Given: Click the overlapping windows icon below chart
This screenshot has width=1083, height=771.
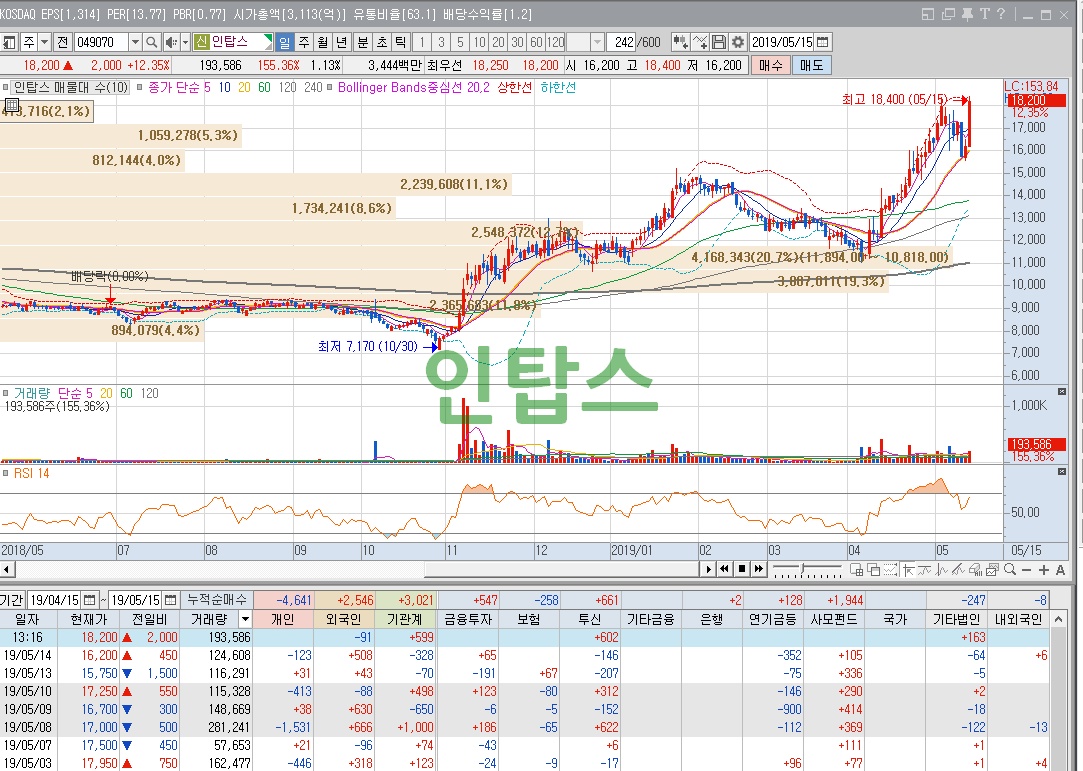Looking at the screenshot, I should pyautogui.click(x=874, y=570).
